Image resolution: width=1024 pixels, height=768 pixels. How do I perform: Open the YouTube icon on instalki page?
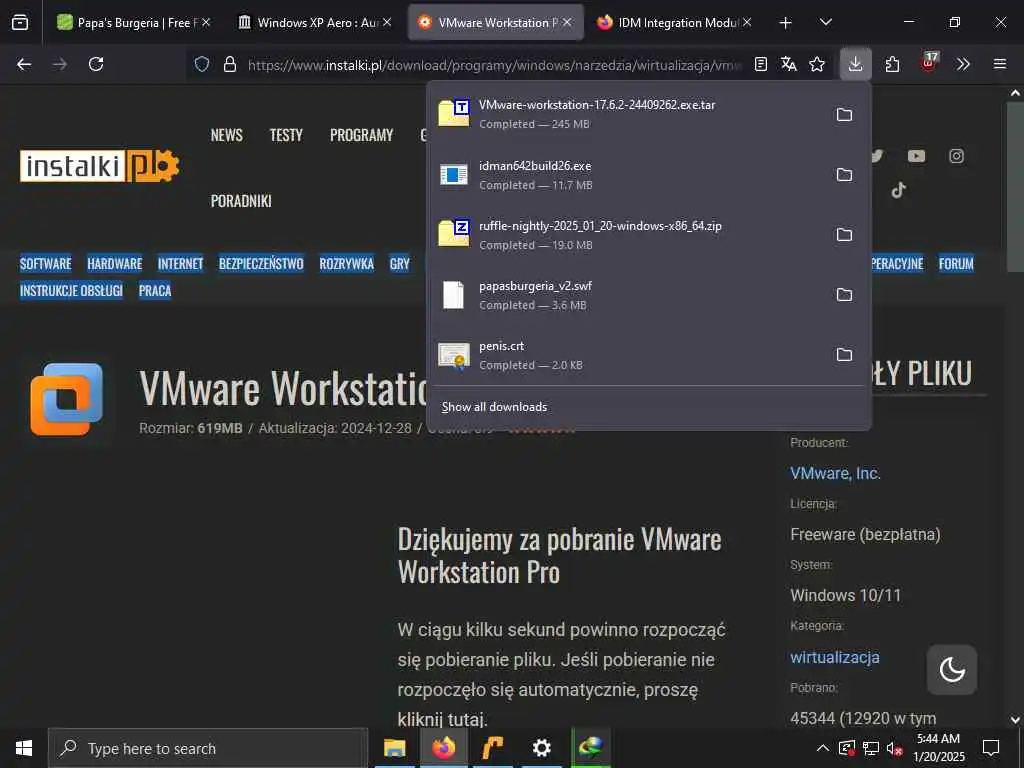point(916,156)
